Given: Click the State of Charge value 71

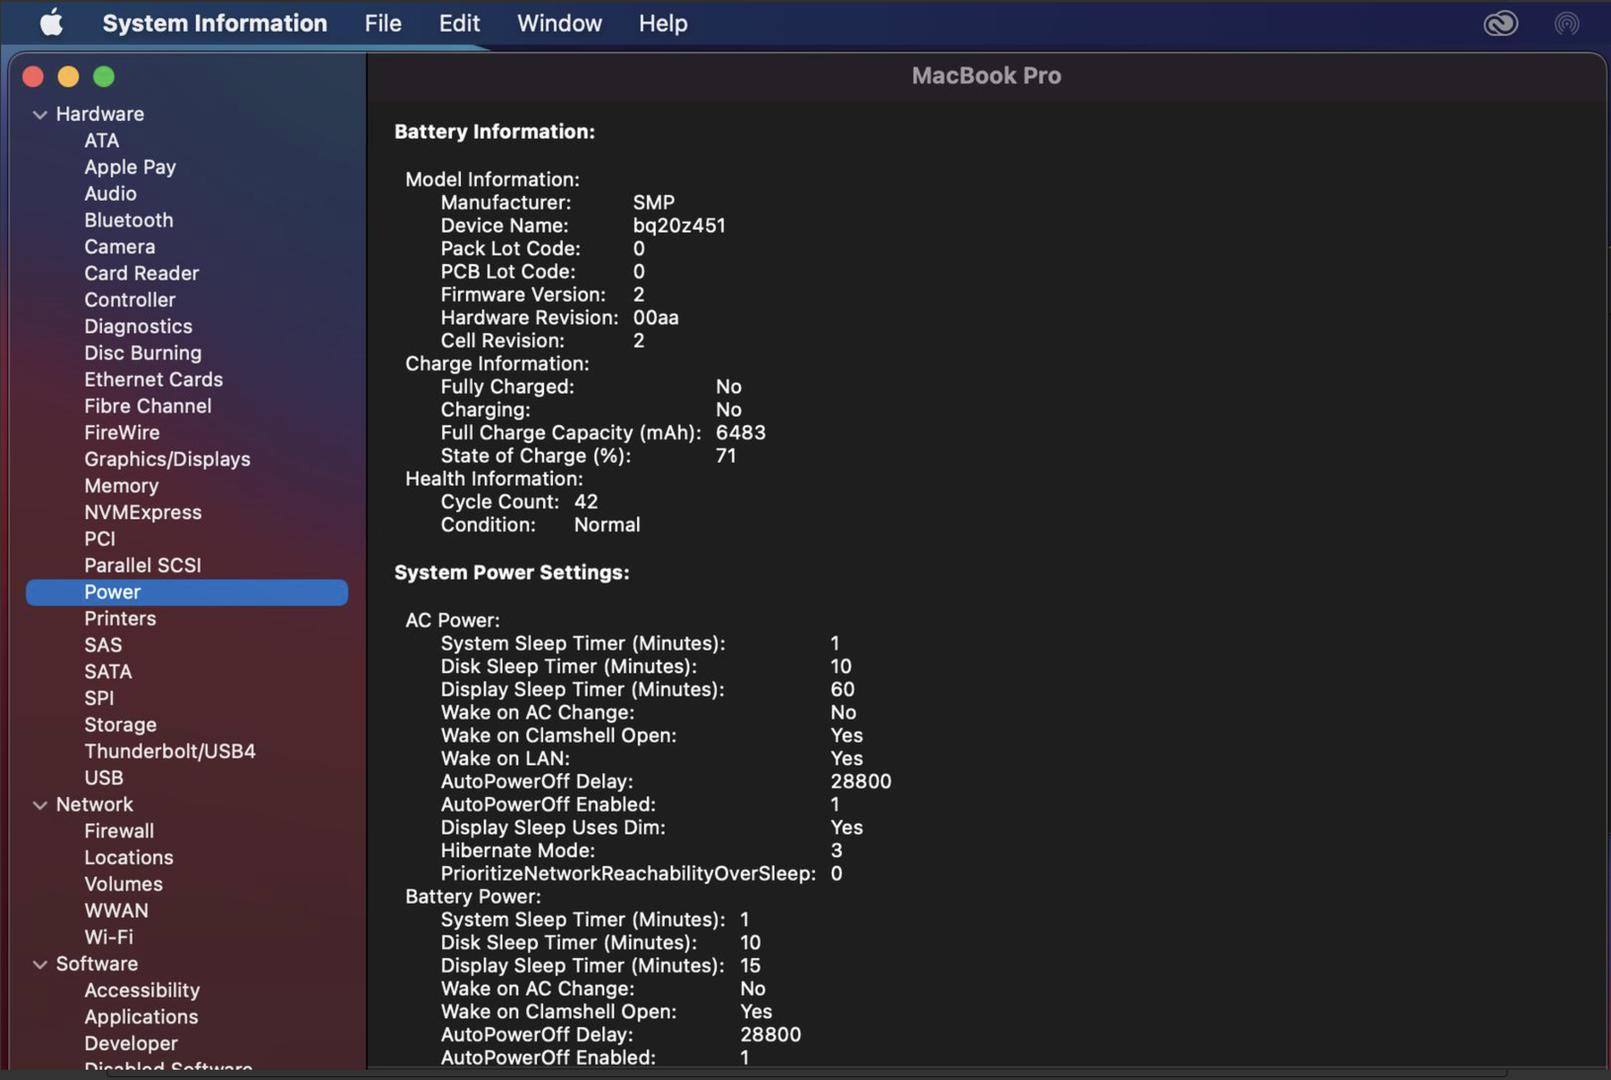Looking at the screenshot, I should point(726,456).
